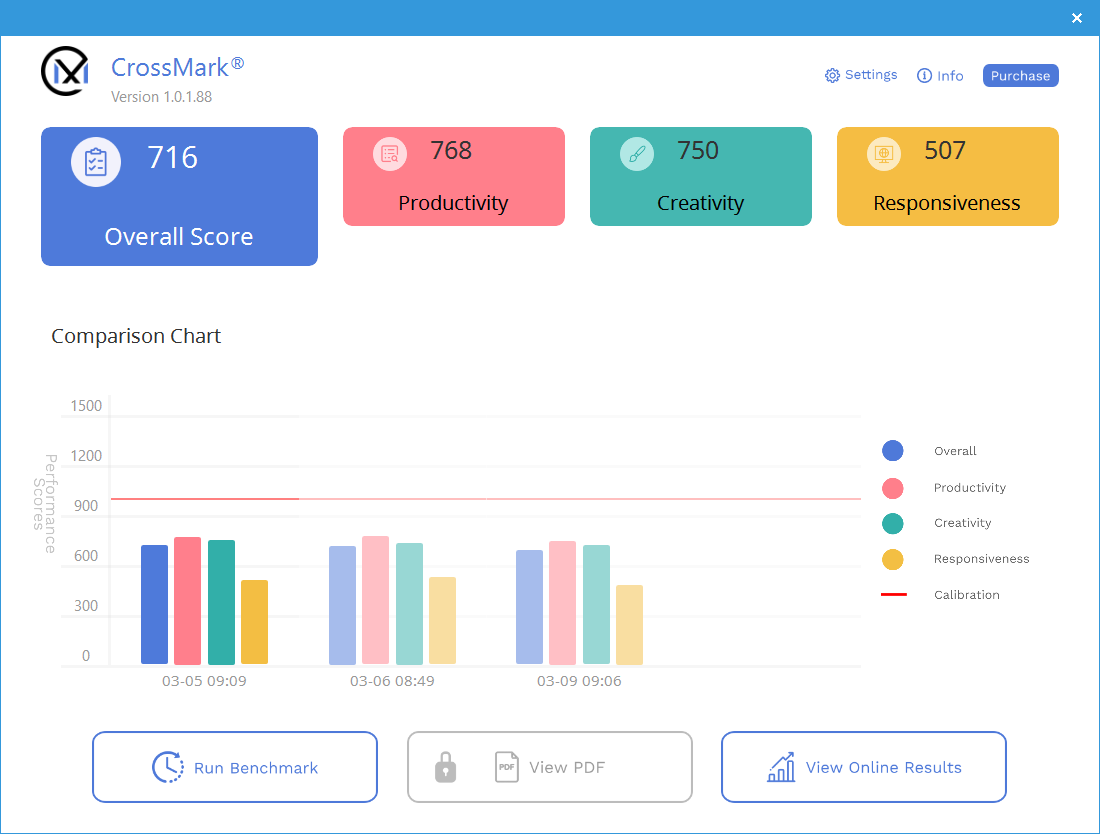Click the padlock icon beside View PDF
Image resolution: width=1100 pixels, height=834 pixels.
pyautogui.click(x=445, y=767)
